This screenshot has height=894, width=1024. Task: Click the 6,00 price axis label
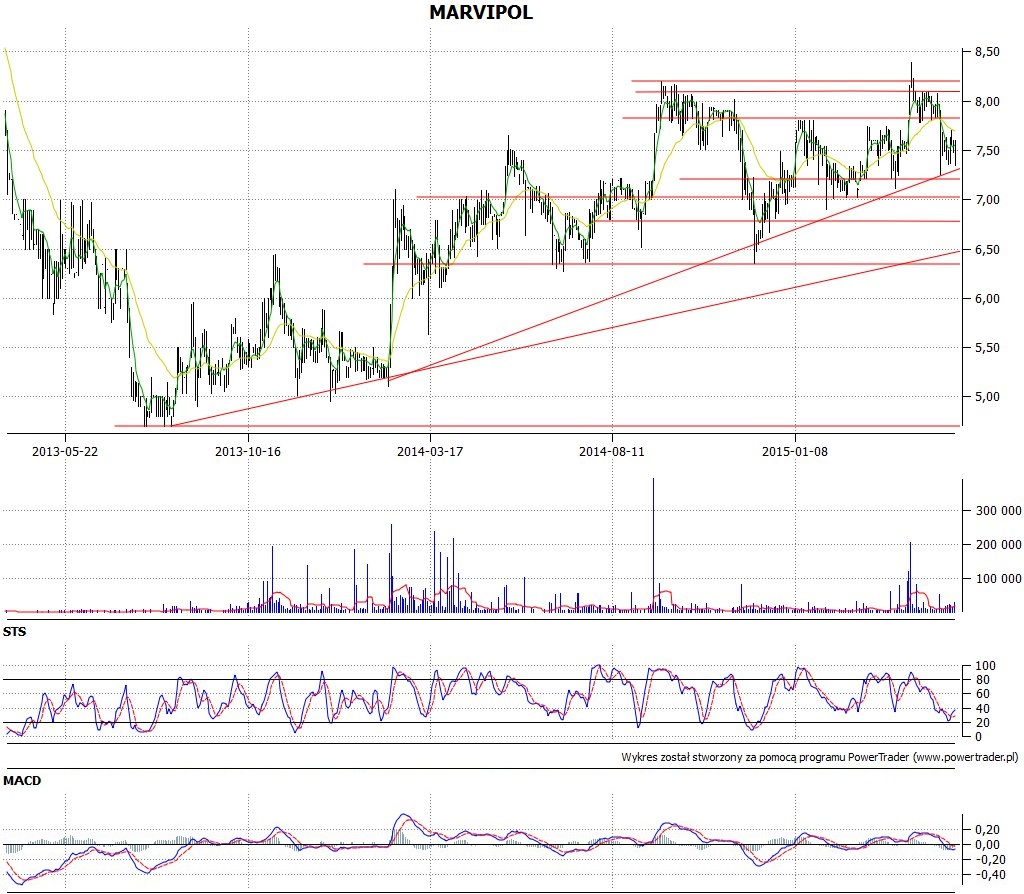click(x=987, y=298)
